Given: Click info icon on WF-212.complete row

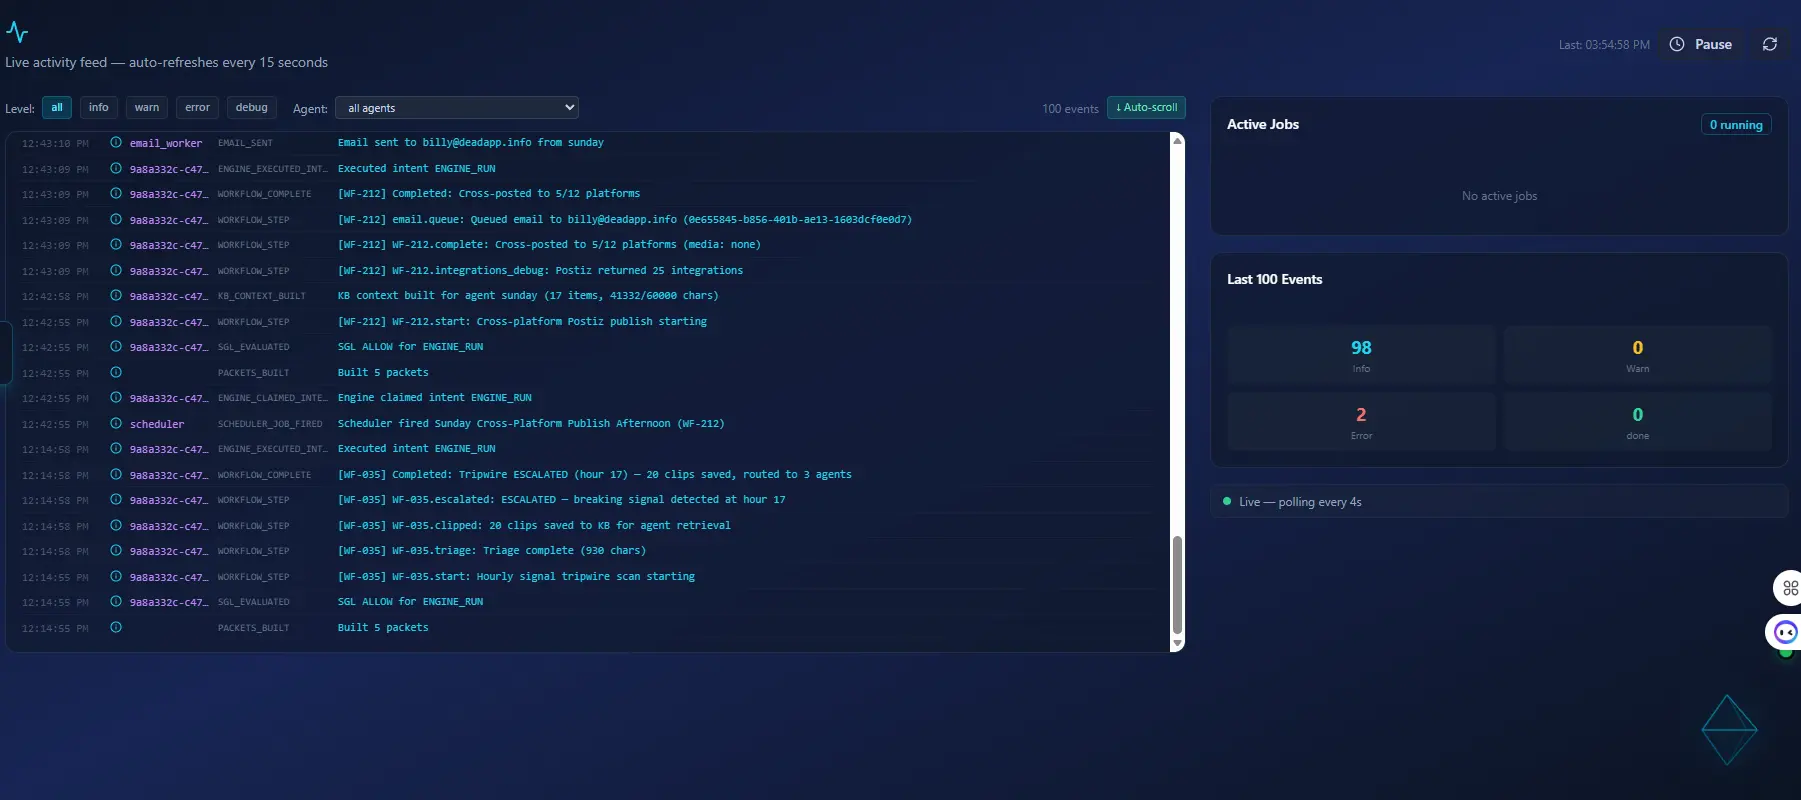Looking at the screenshot, I should (116, 245).
